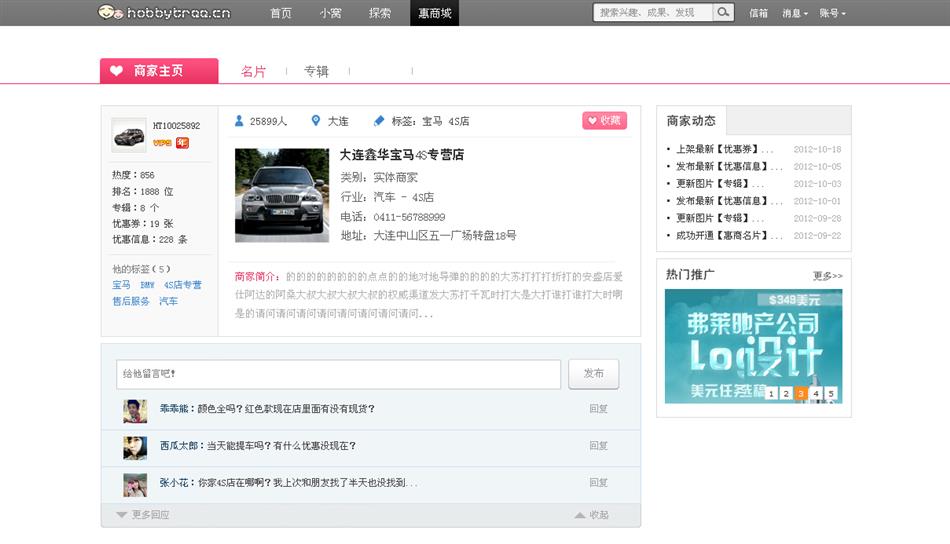Image resolution: width=950 pixels, height=544 pixels.
Task: Click the VIP badge under HT10025892
Action: pos(162,143)
